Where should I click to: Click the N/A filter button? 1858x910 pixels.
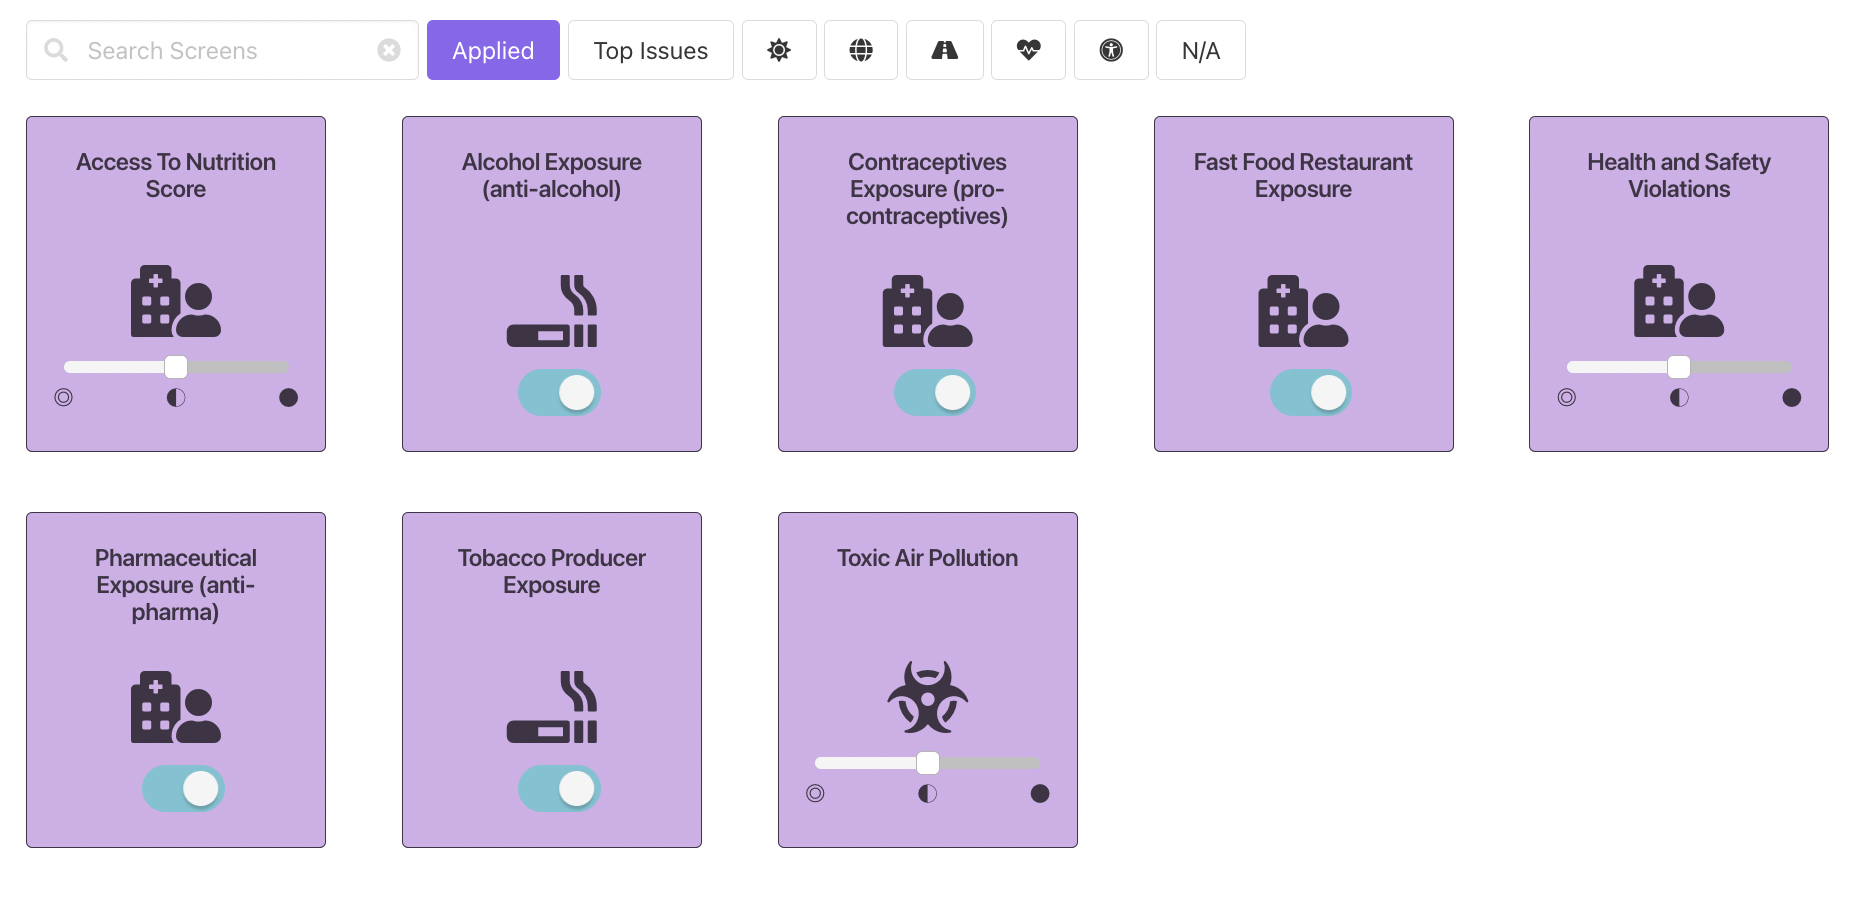point(1200,50)
